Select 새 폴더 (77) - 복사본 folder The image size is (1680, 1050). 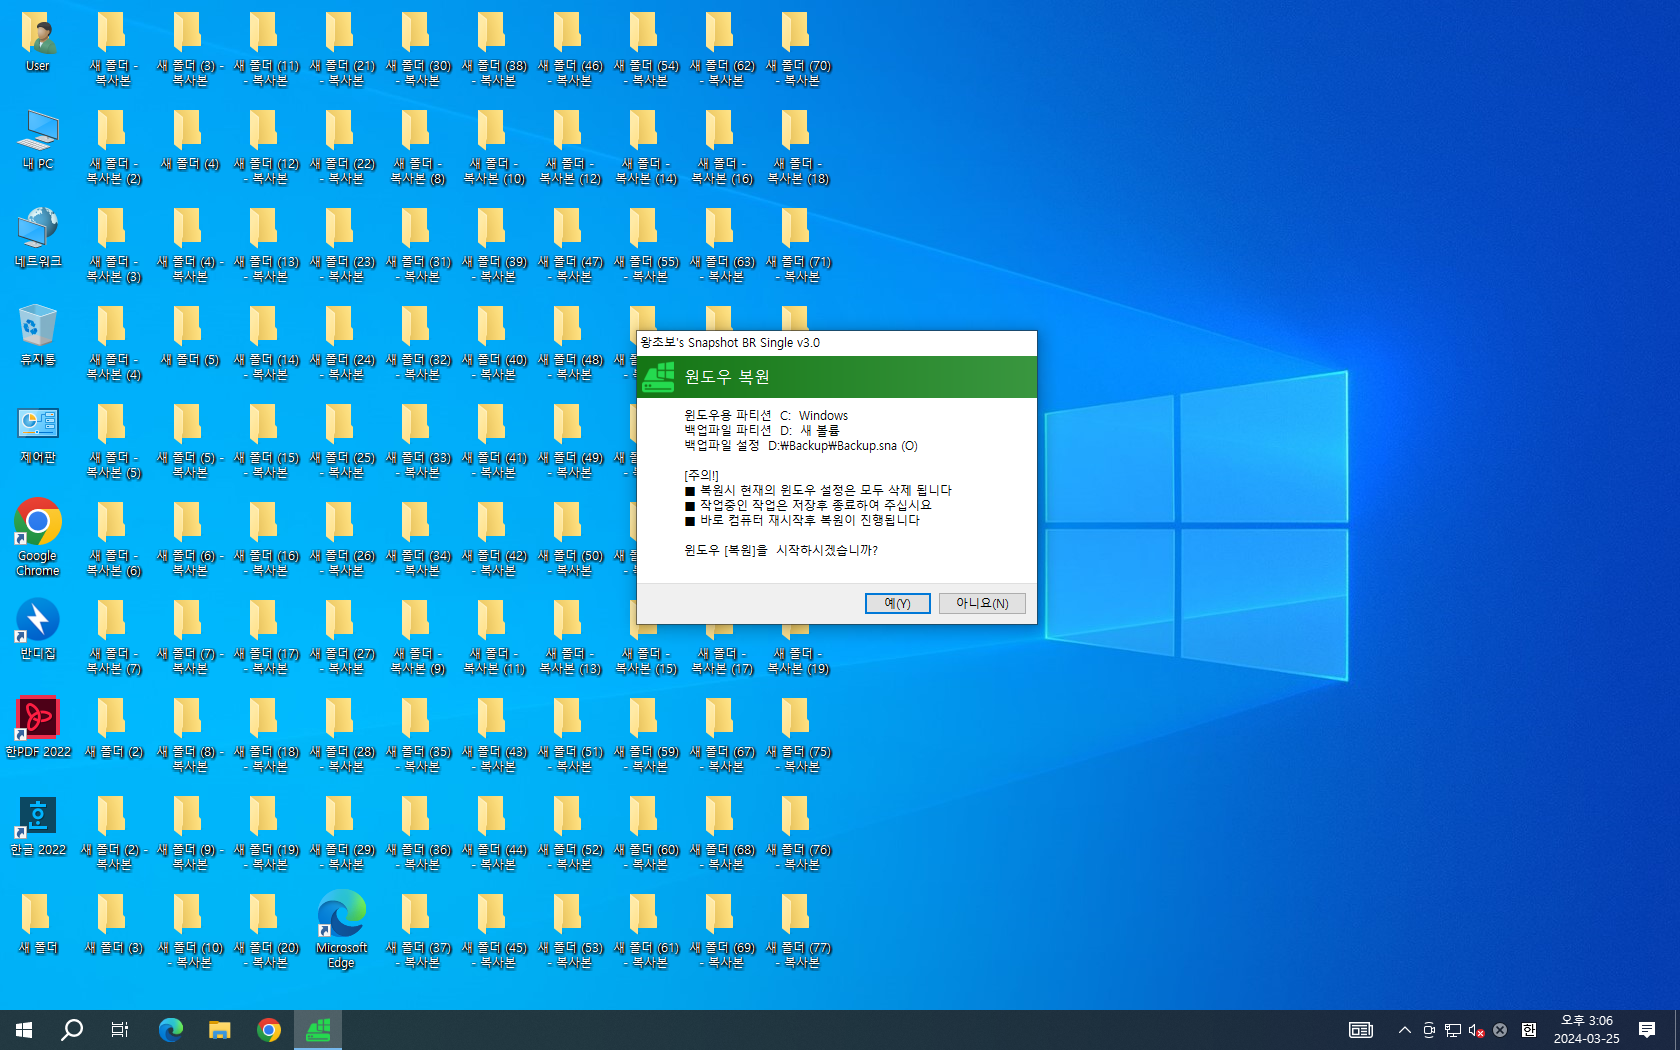[x=798, y=930]
